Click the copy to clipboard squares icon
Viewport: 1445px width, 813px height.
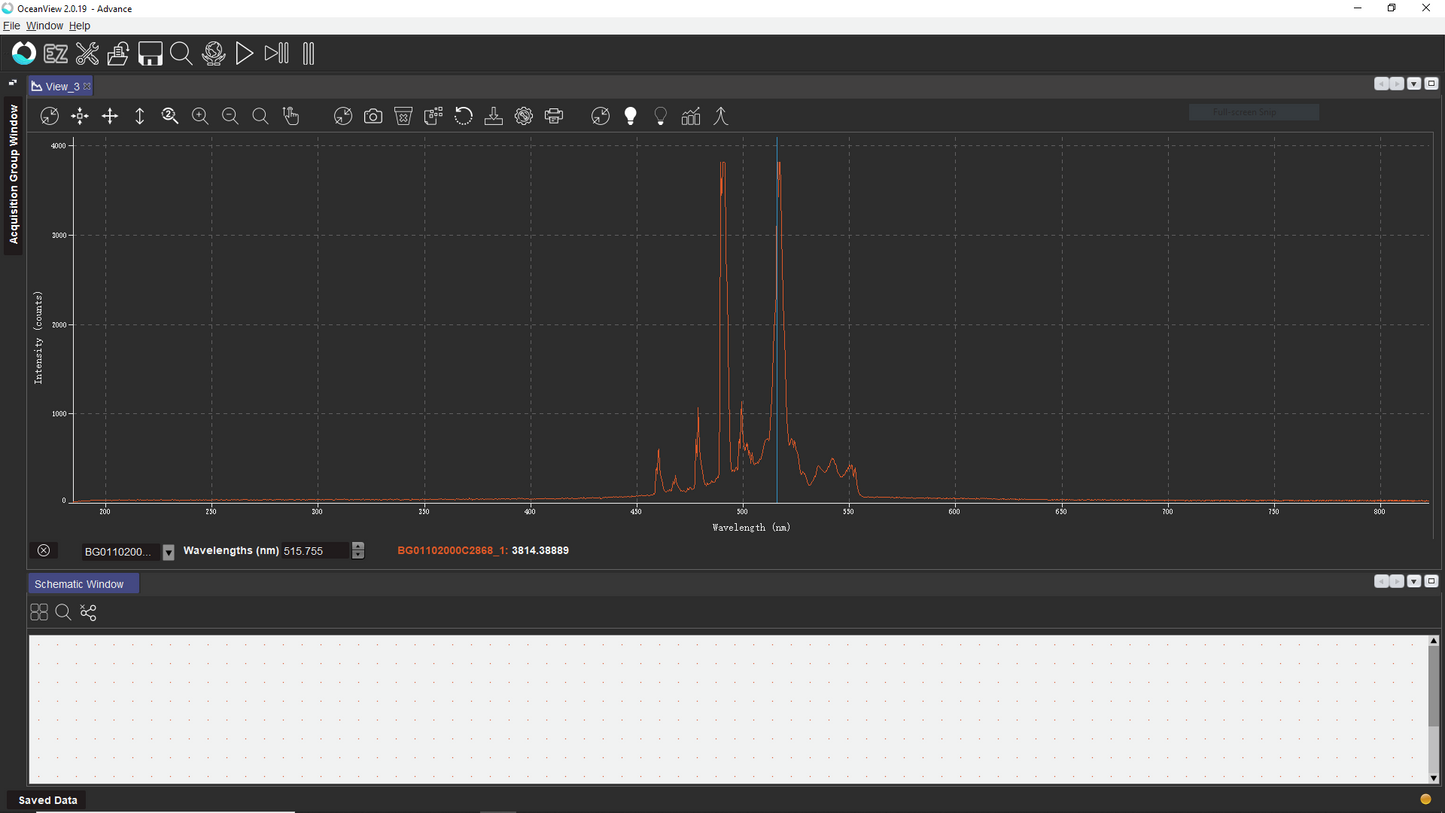click(x=433, y=117)
